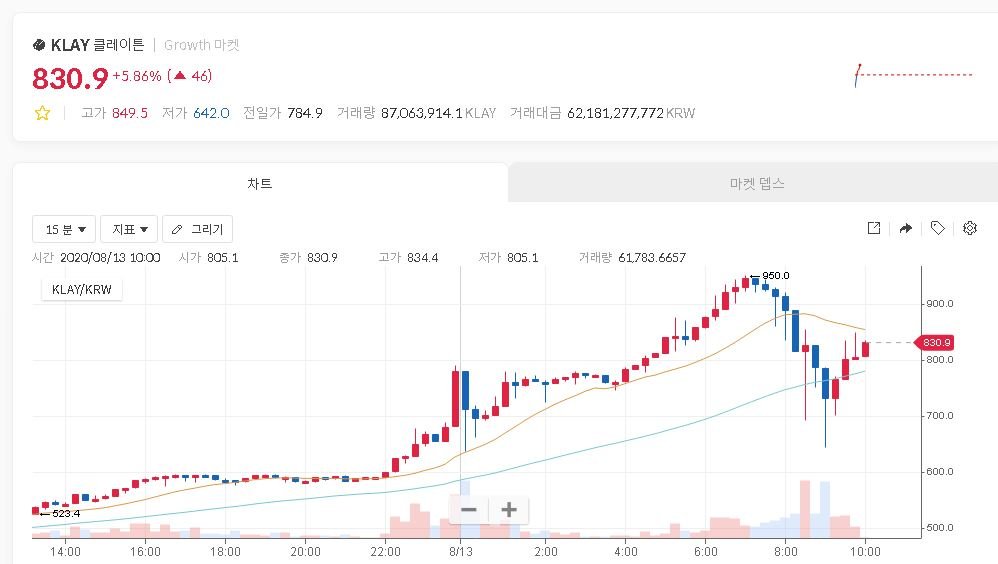The image size is (998, 564).
Task: Open the 15분 time interval dropdown
Action: 64,229
